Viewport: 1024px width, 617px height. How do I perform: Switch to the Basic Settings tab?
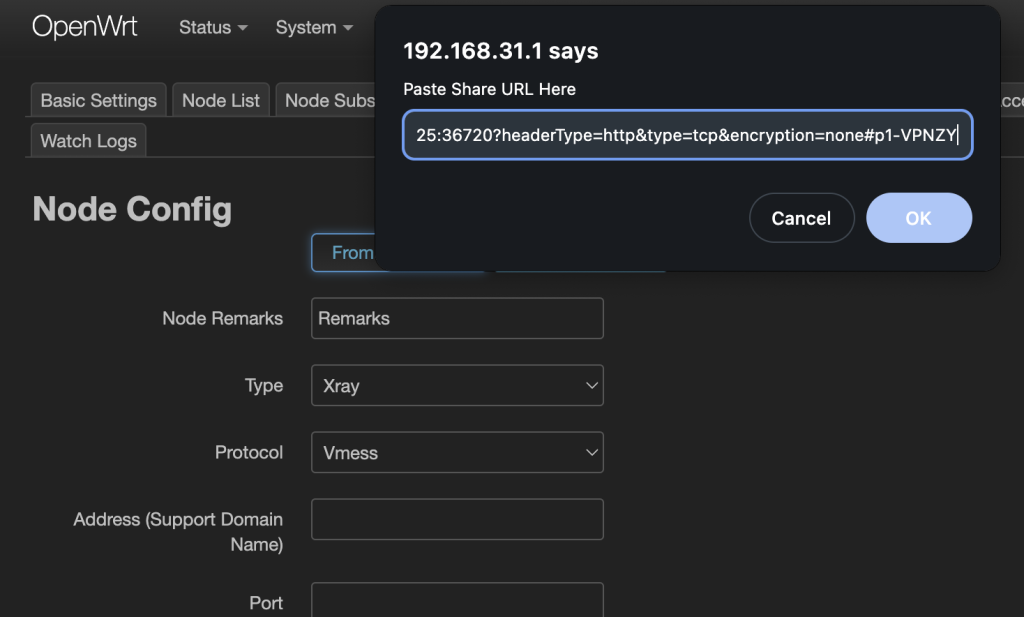(x=98, y=100)
